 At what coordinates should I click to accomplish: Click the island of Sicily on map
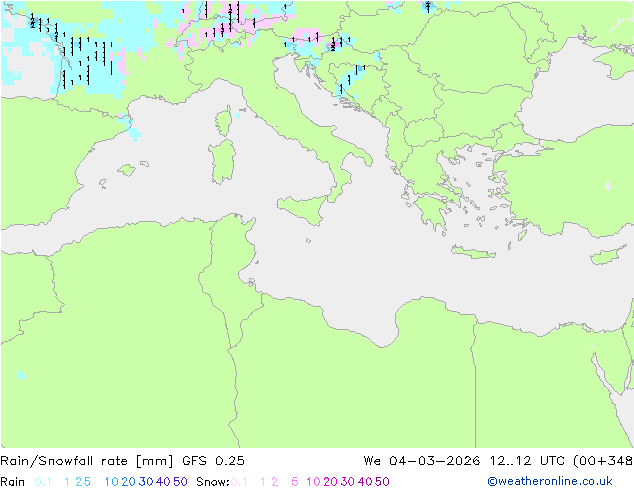(304, 208)
